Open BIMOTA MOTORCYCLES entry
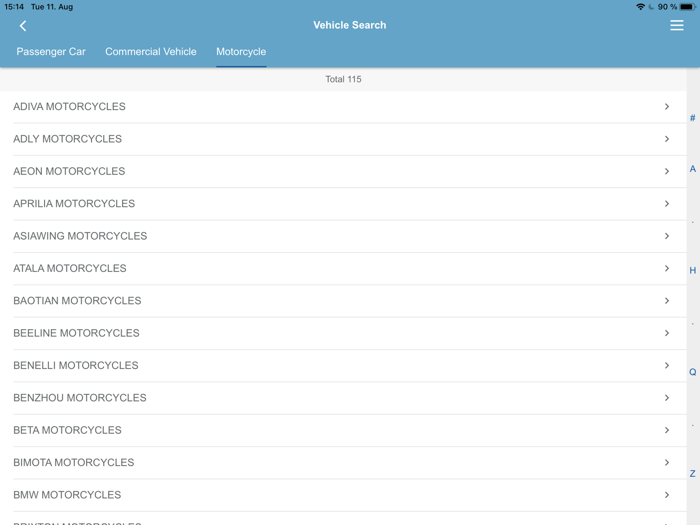Viewport: 700px width, 525px height. [x=343, y=462]
